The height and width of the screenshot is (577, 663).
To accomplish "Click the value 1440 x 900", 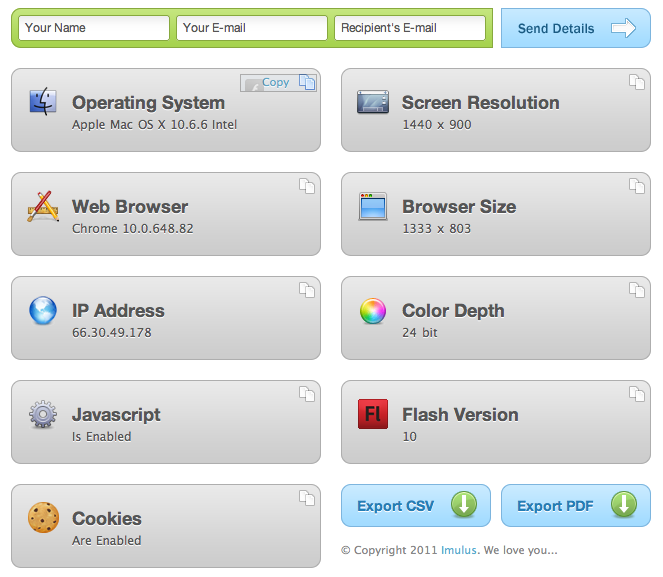I will tap(437, 125).
